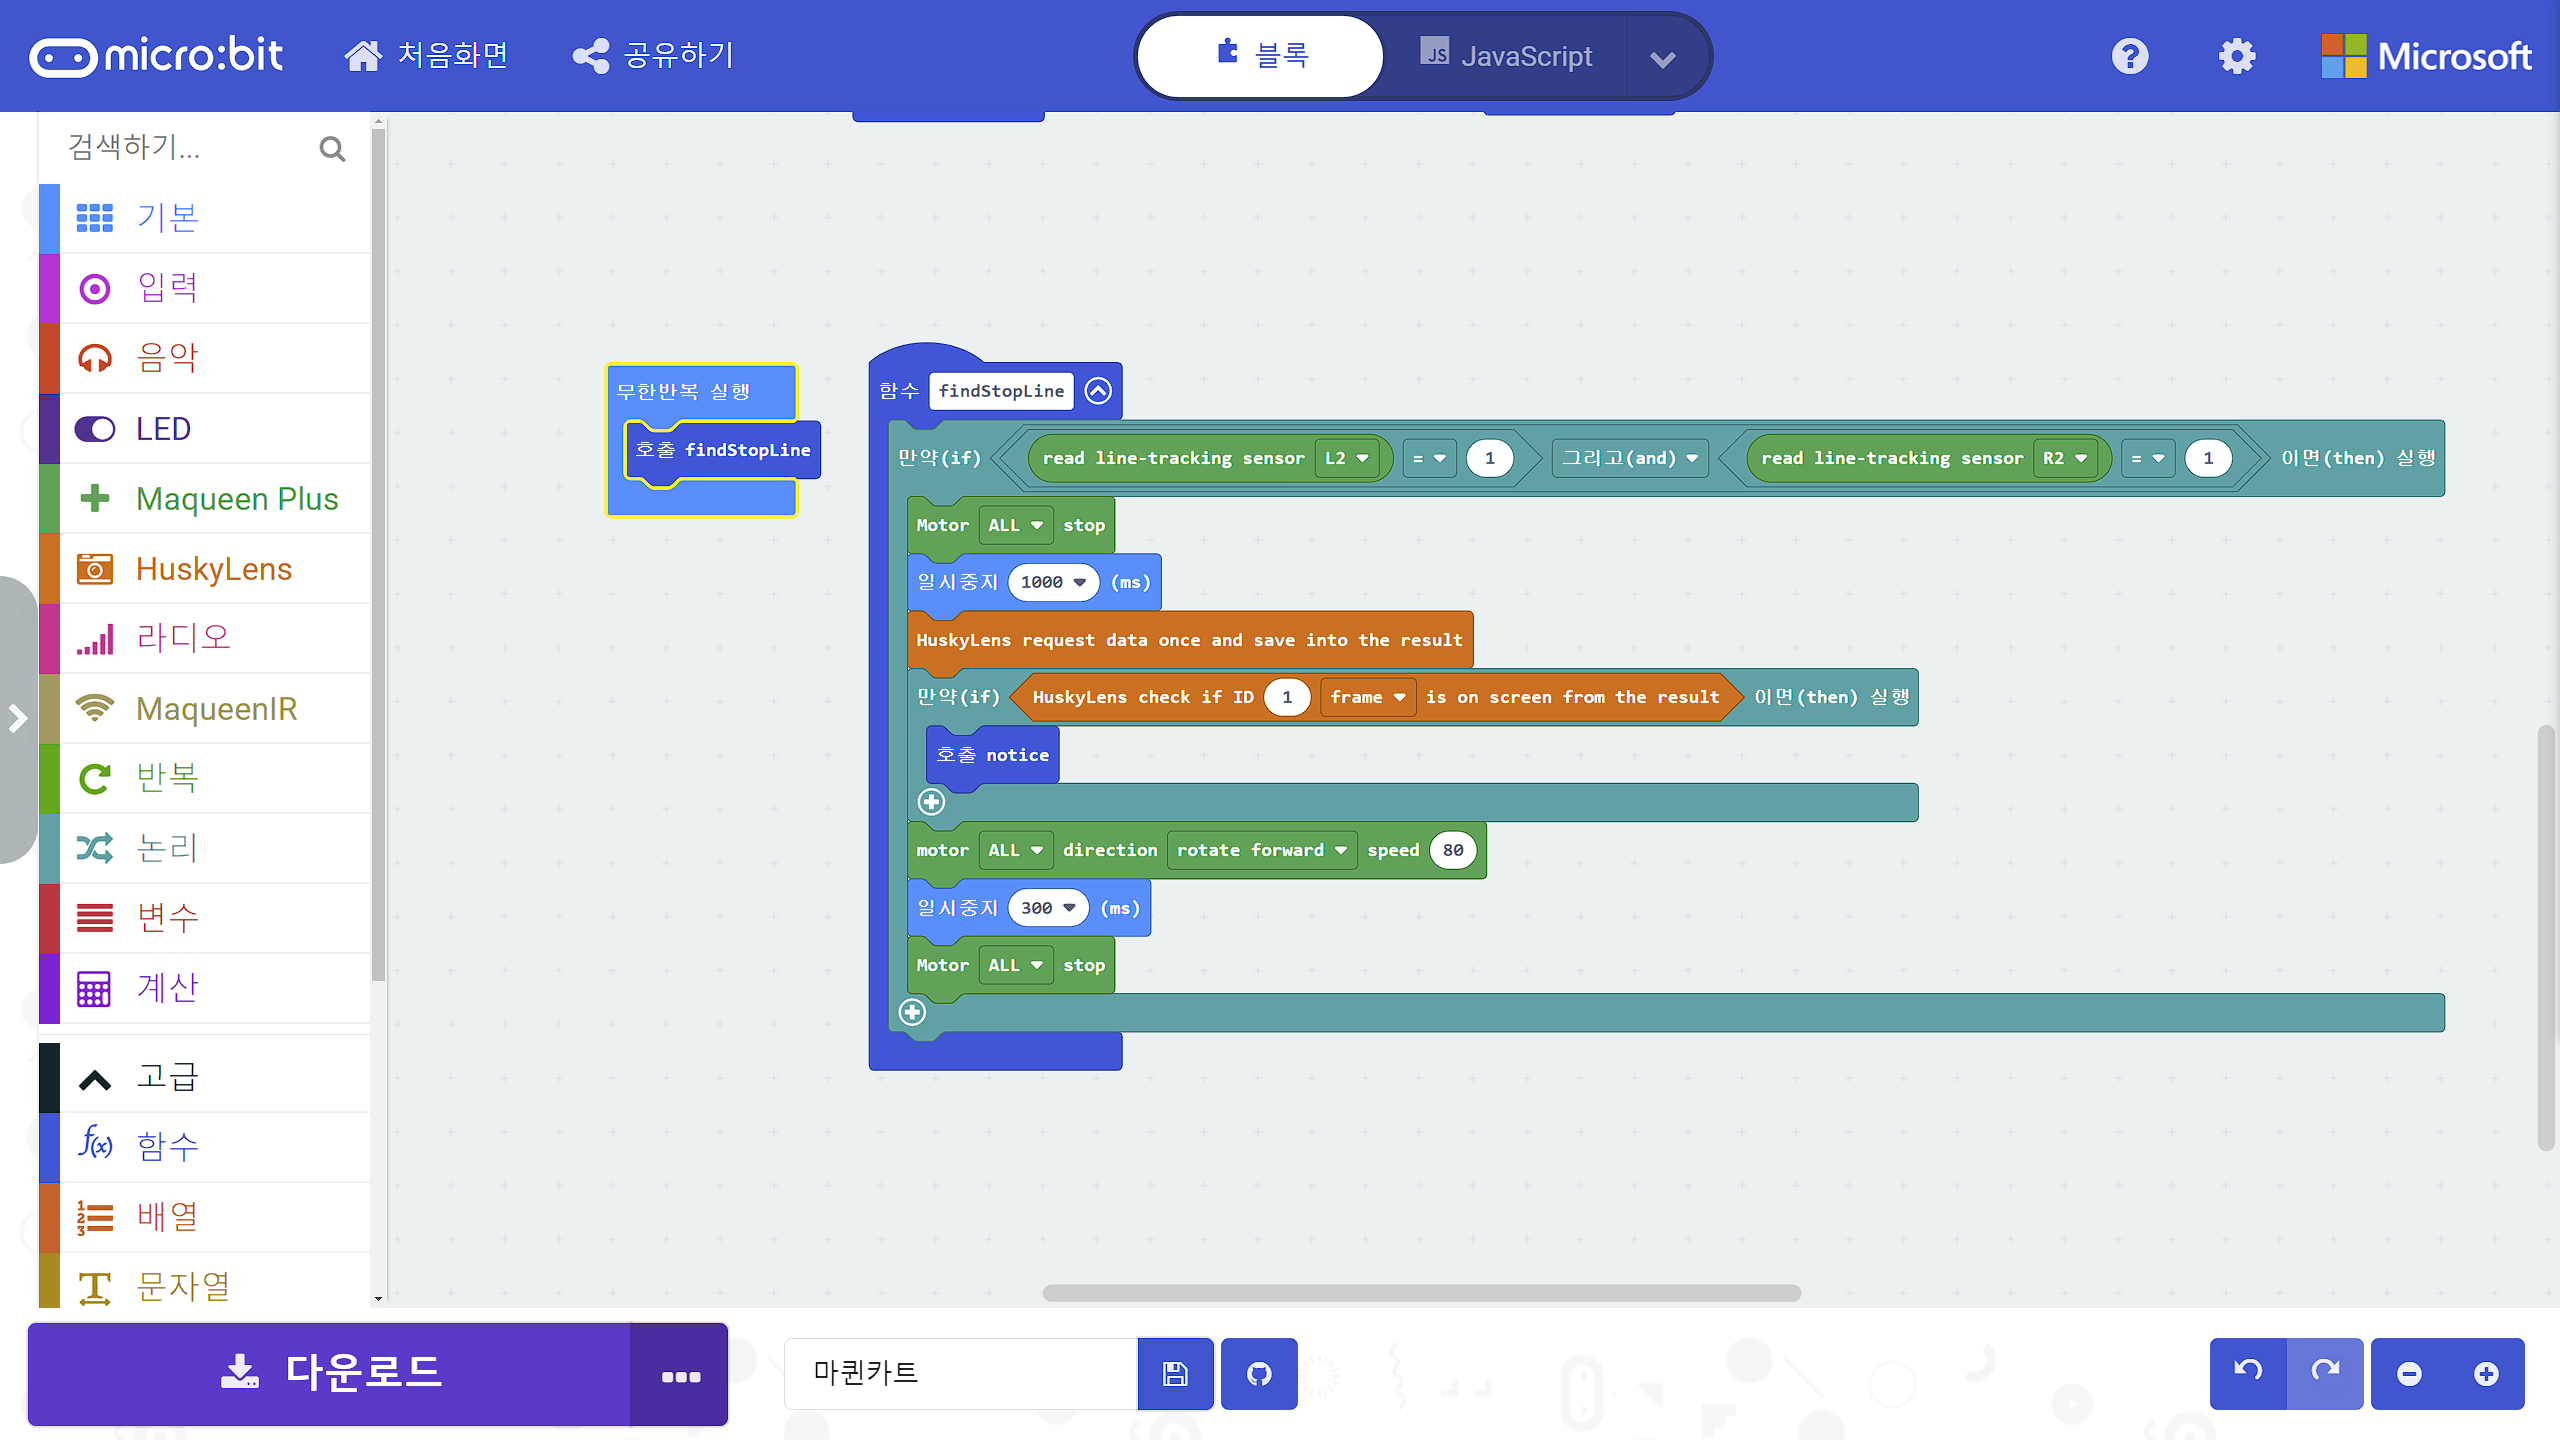Screen dimensions: 2560x1440
Task: Save project with floppy disk icon
Action: (x=1175, y=1374)
